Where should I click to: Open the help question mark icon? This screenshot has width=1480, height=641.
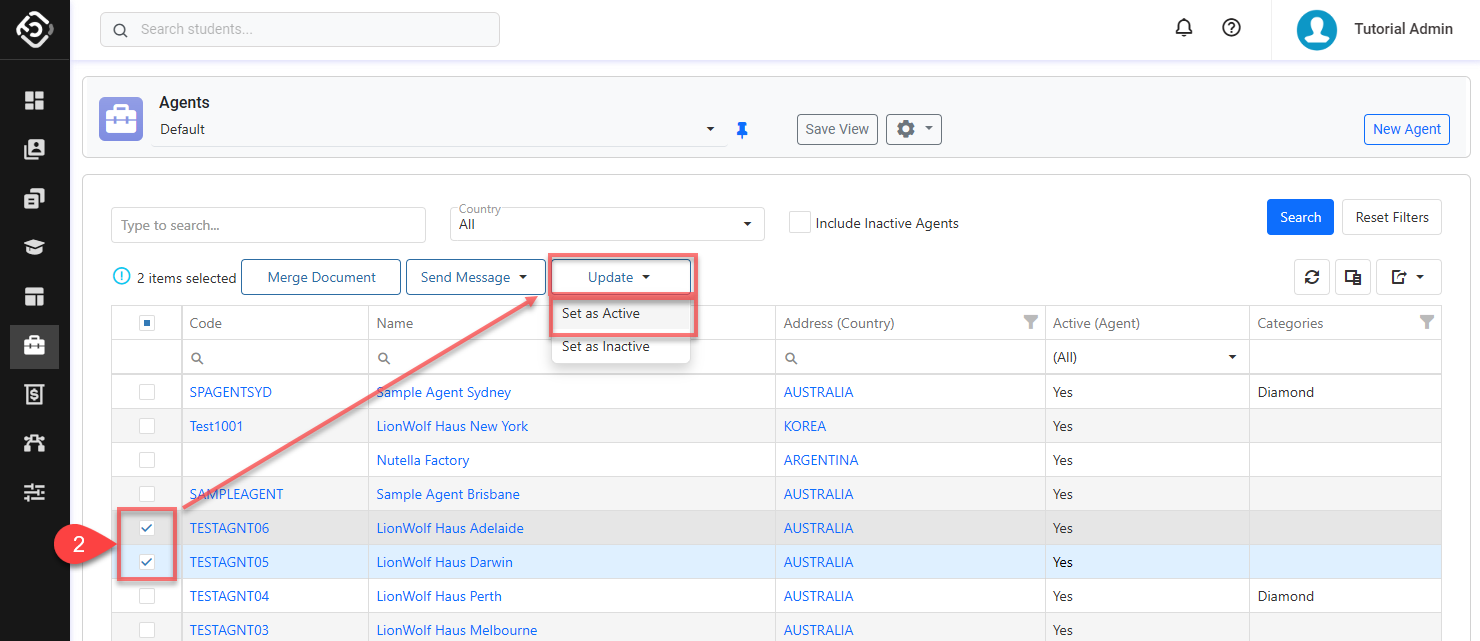click(x=1232, y=28)
